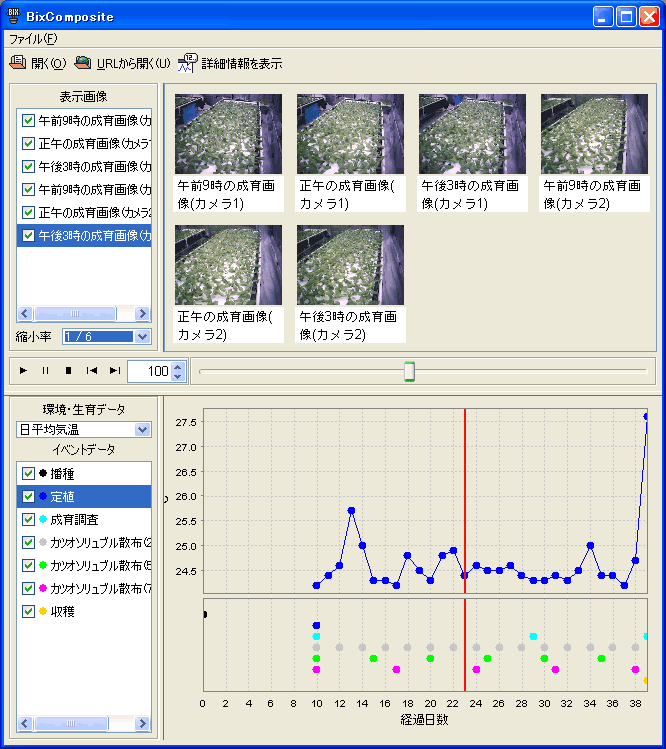This screenshot has width=666, height=749.
Task: Uncheck the 播種 event checkbox
Action: click(x=28, y=473)
